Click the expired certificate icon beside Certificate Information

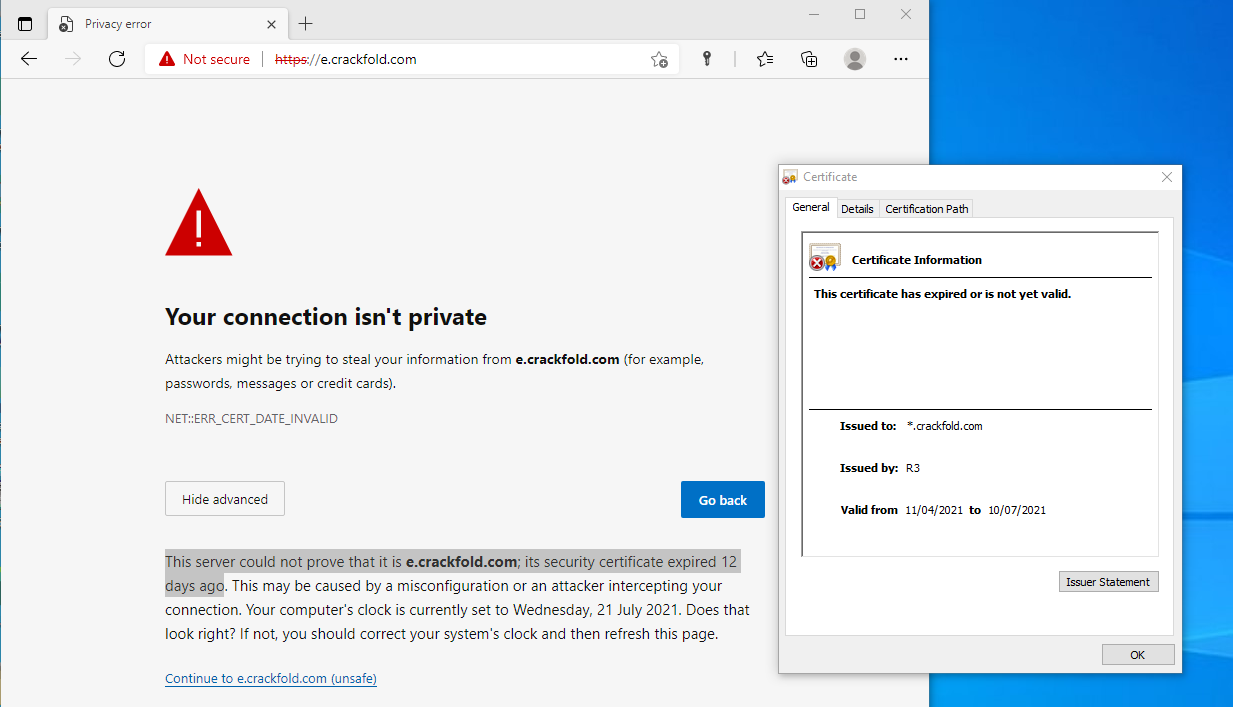pos(825,258)
